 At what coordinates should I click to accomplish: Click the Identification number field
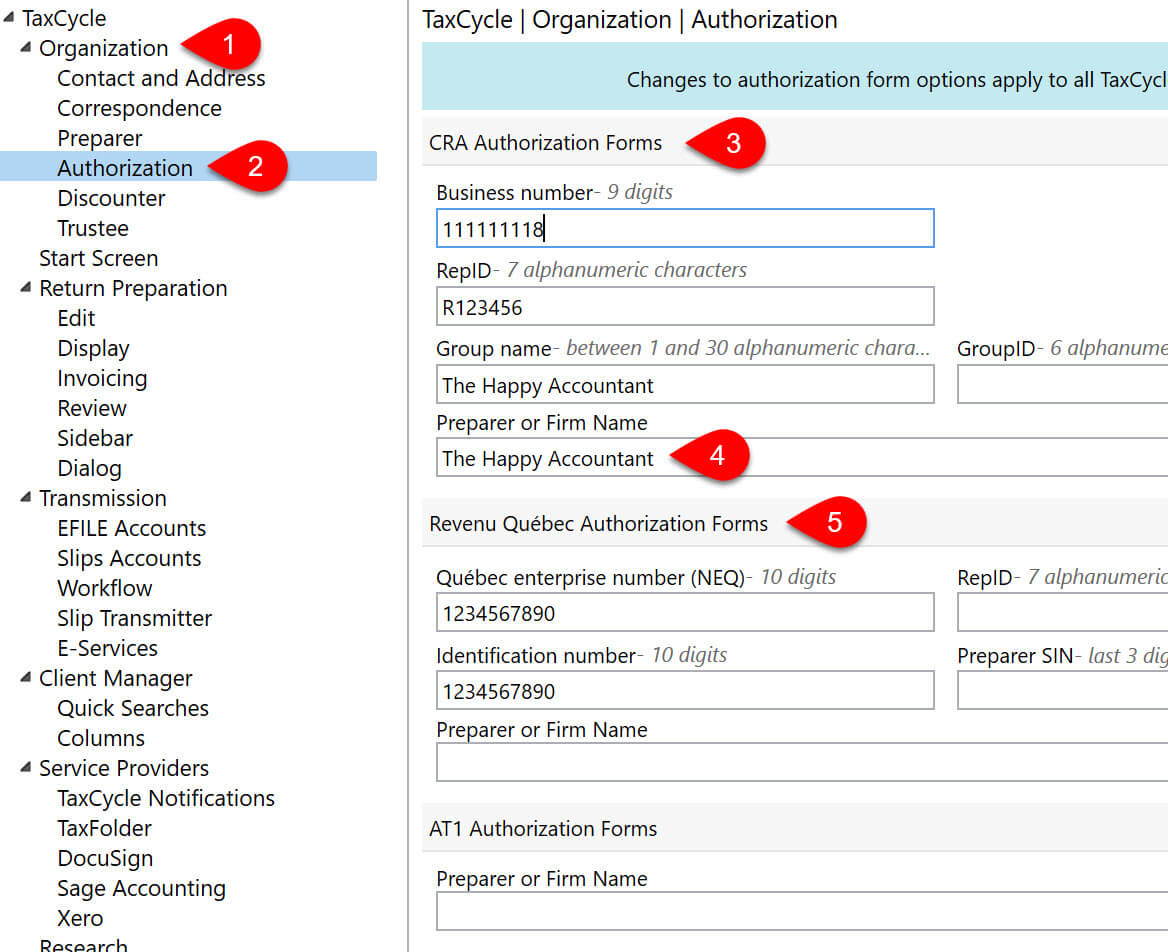pos(685,691)
